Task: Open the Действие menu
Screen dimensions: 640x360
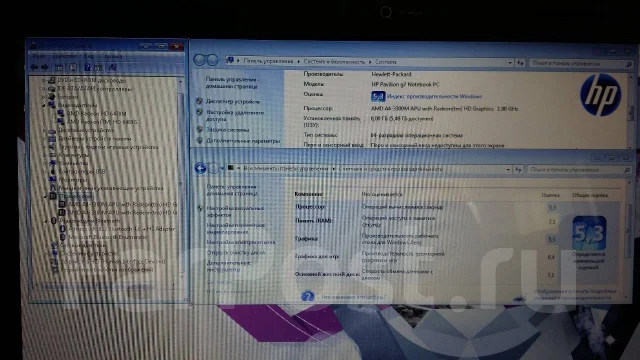Action: 65,56
